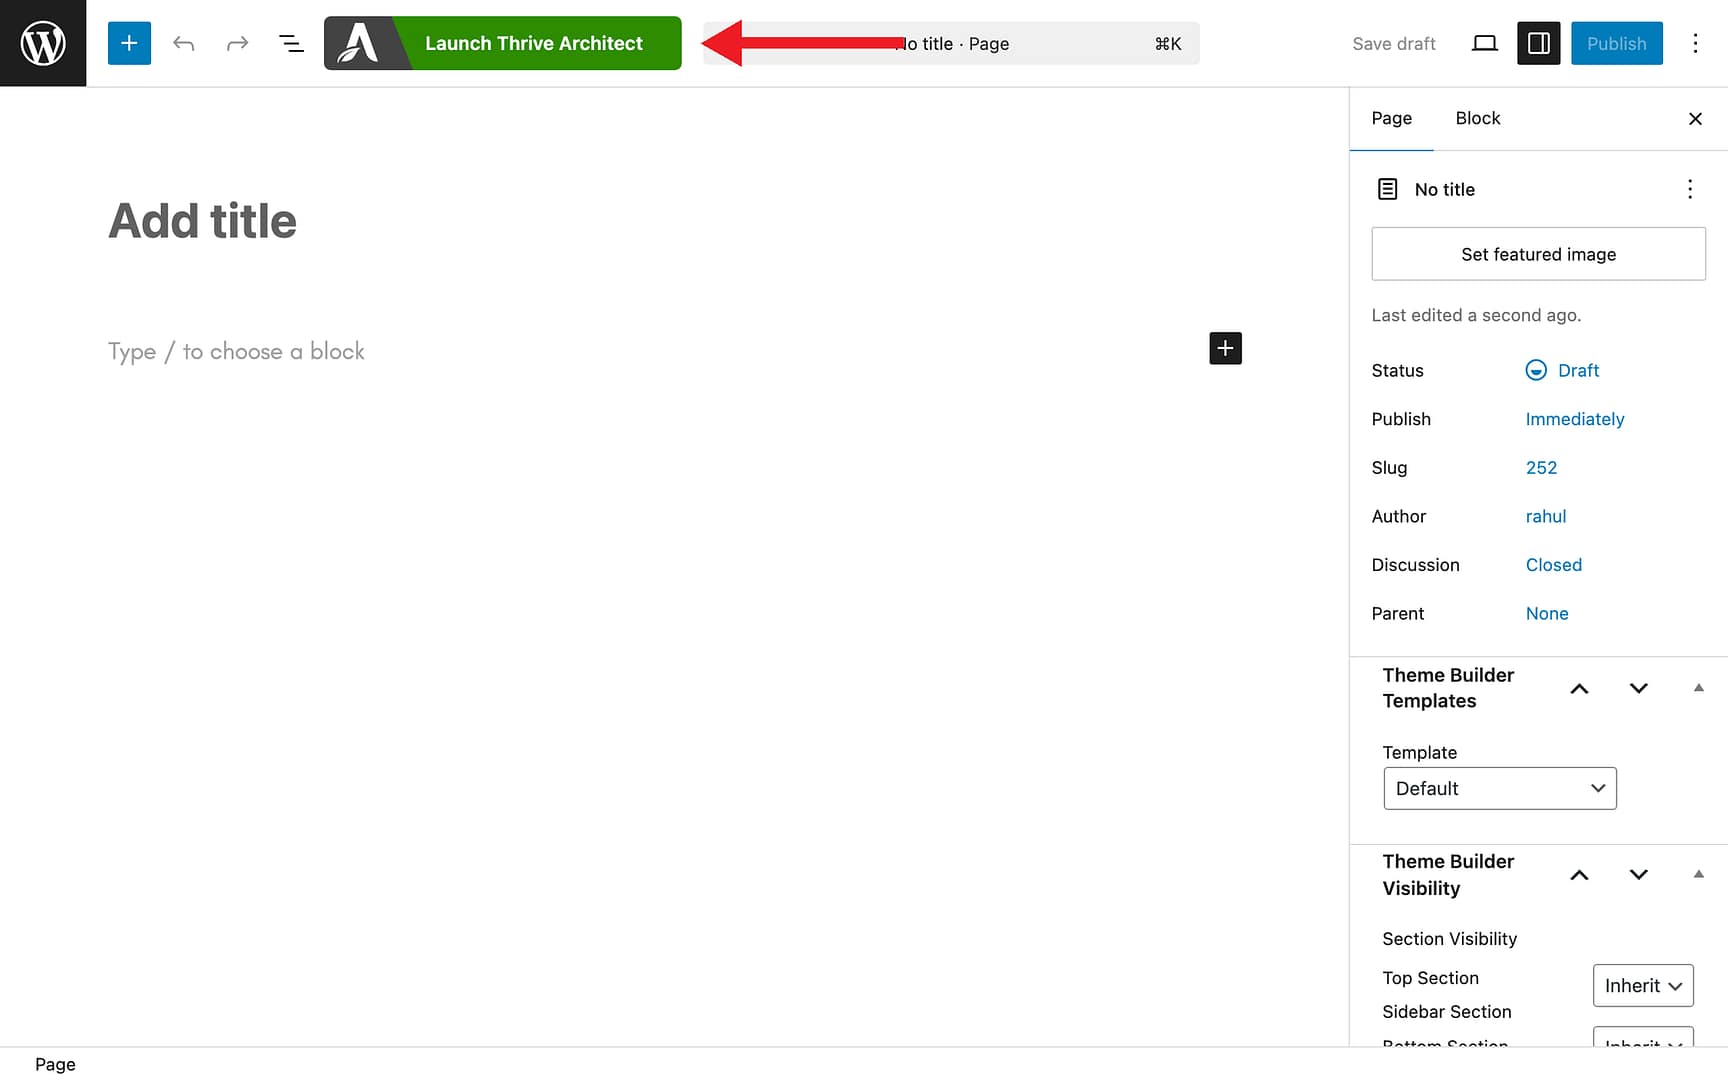The image size is (1728, 1080).
Task: Open the Preview desktop icon
Action: click(1484, 43)
